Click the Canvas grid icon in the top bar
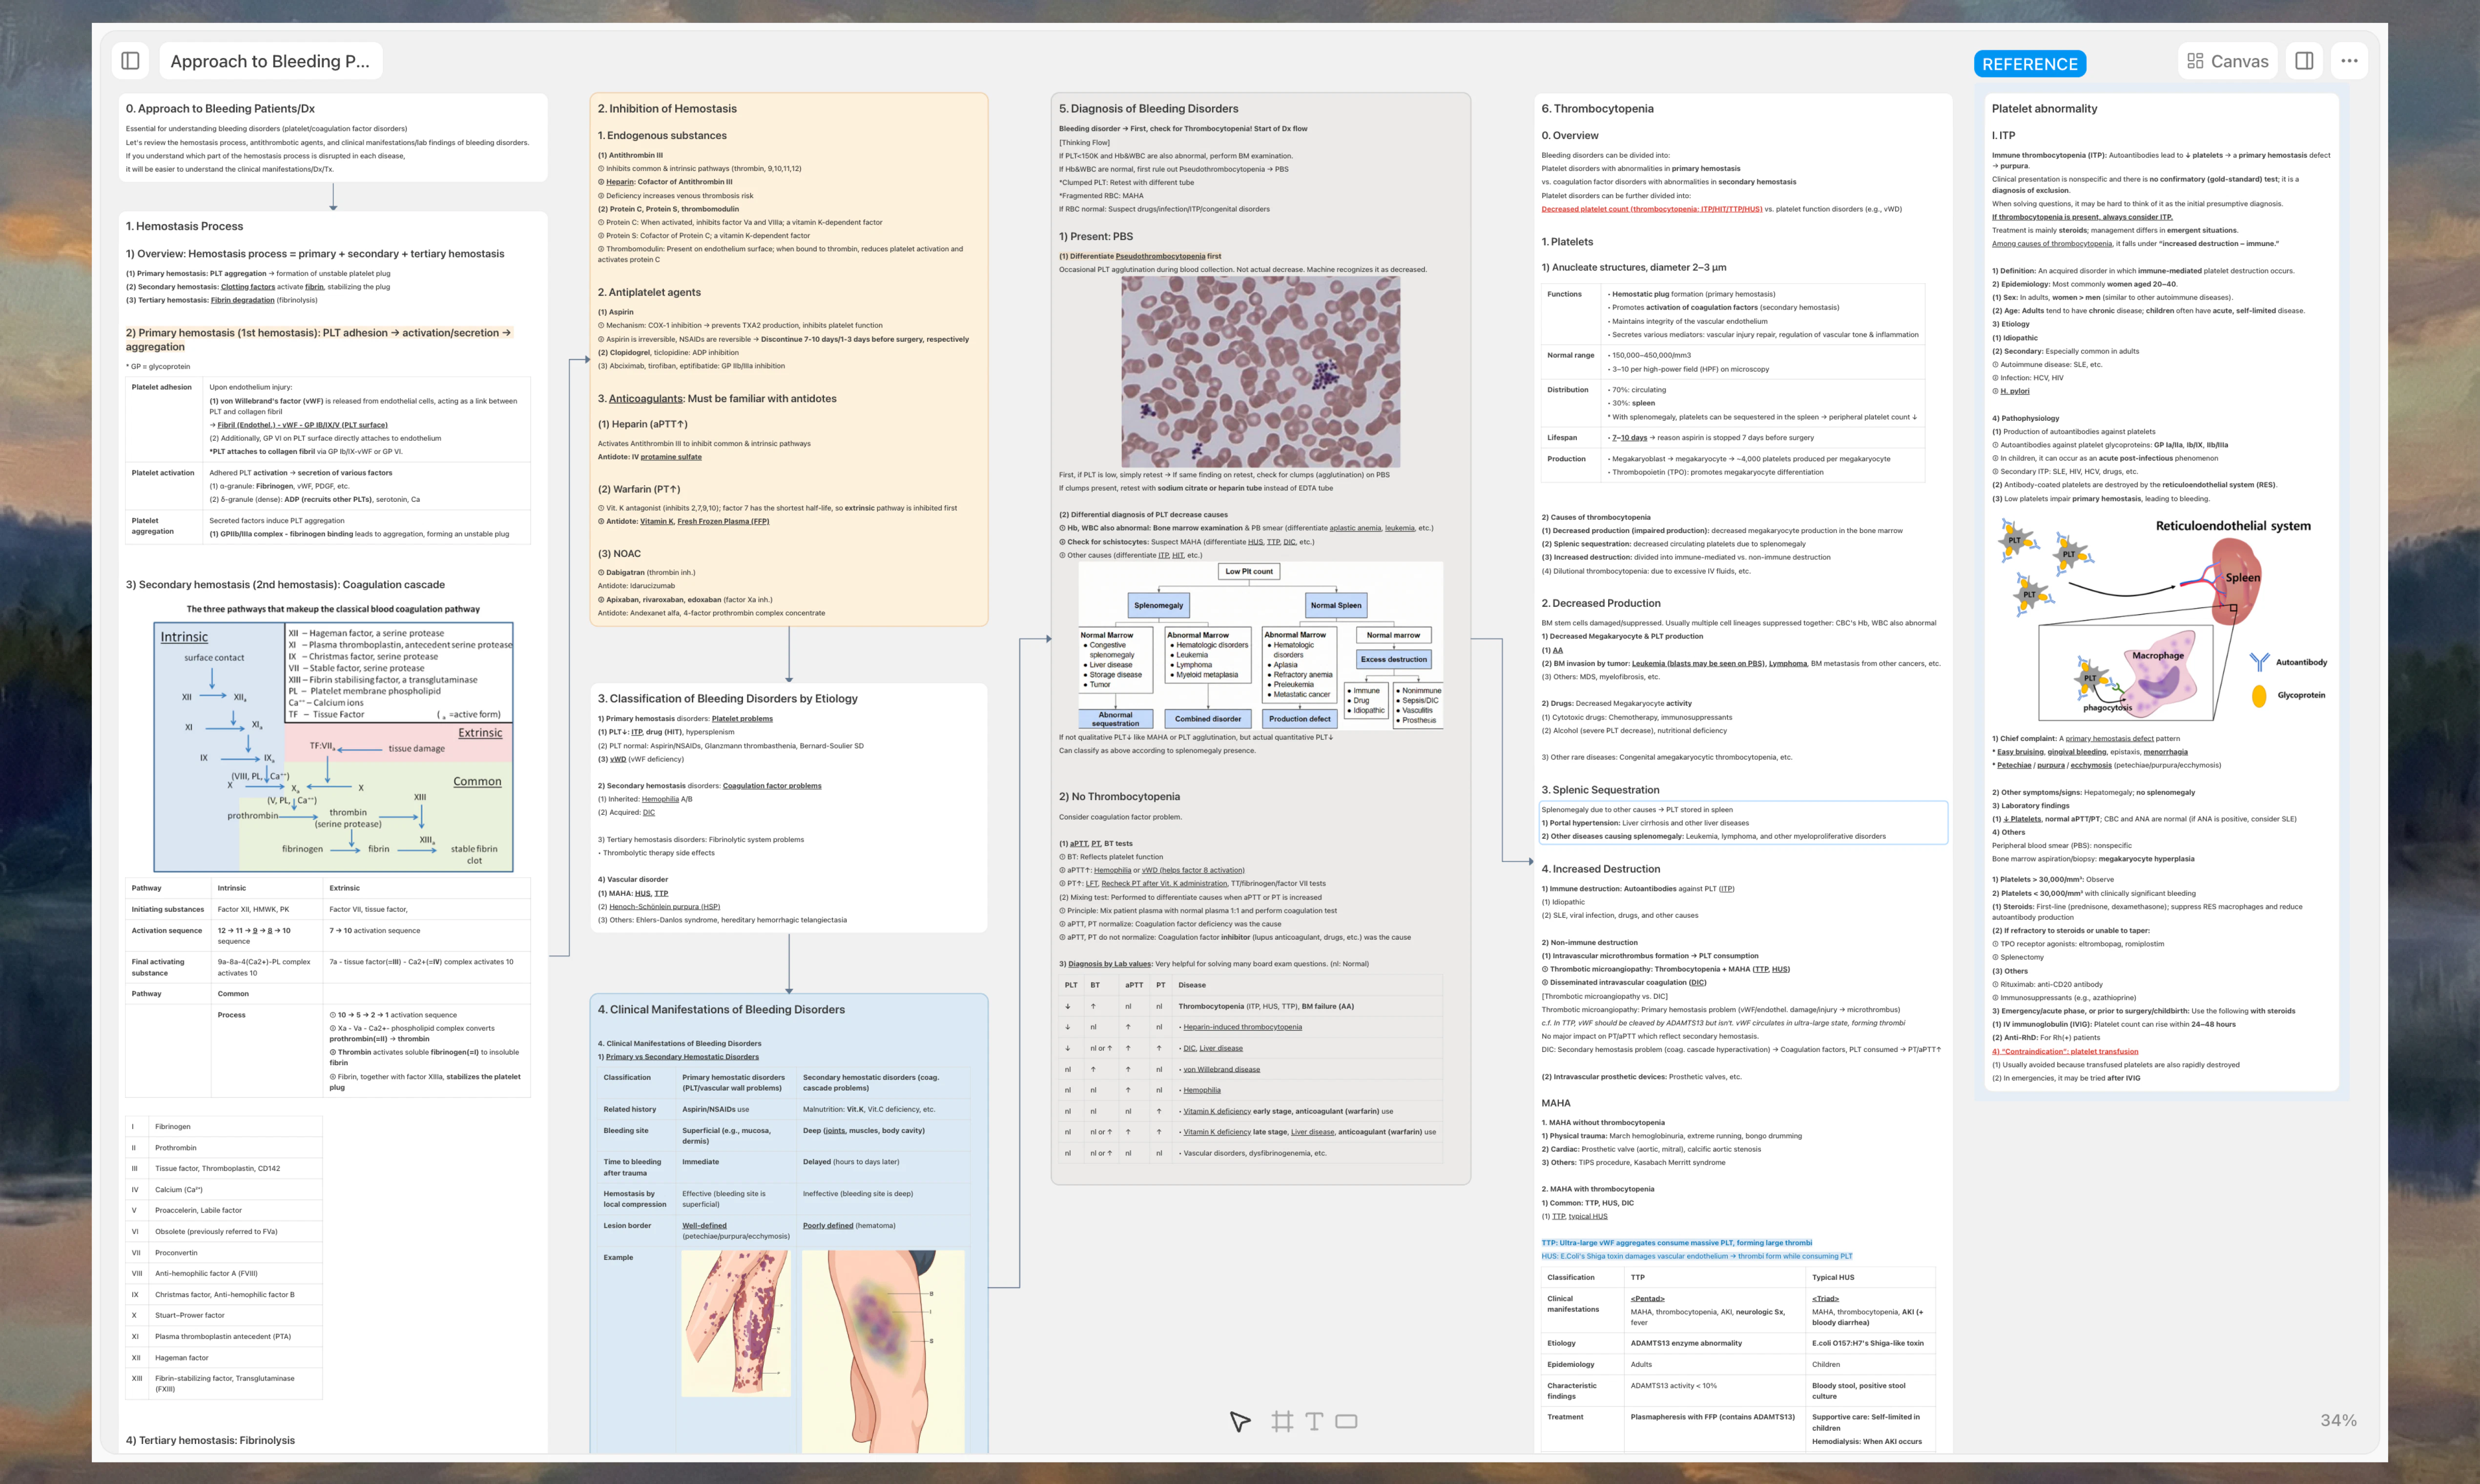Image resolution: width=2480 pixels, height=1484 pixels. [x=2196, y=60]
